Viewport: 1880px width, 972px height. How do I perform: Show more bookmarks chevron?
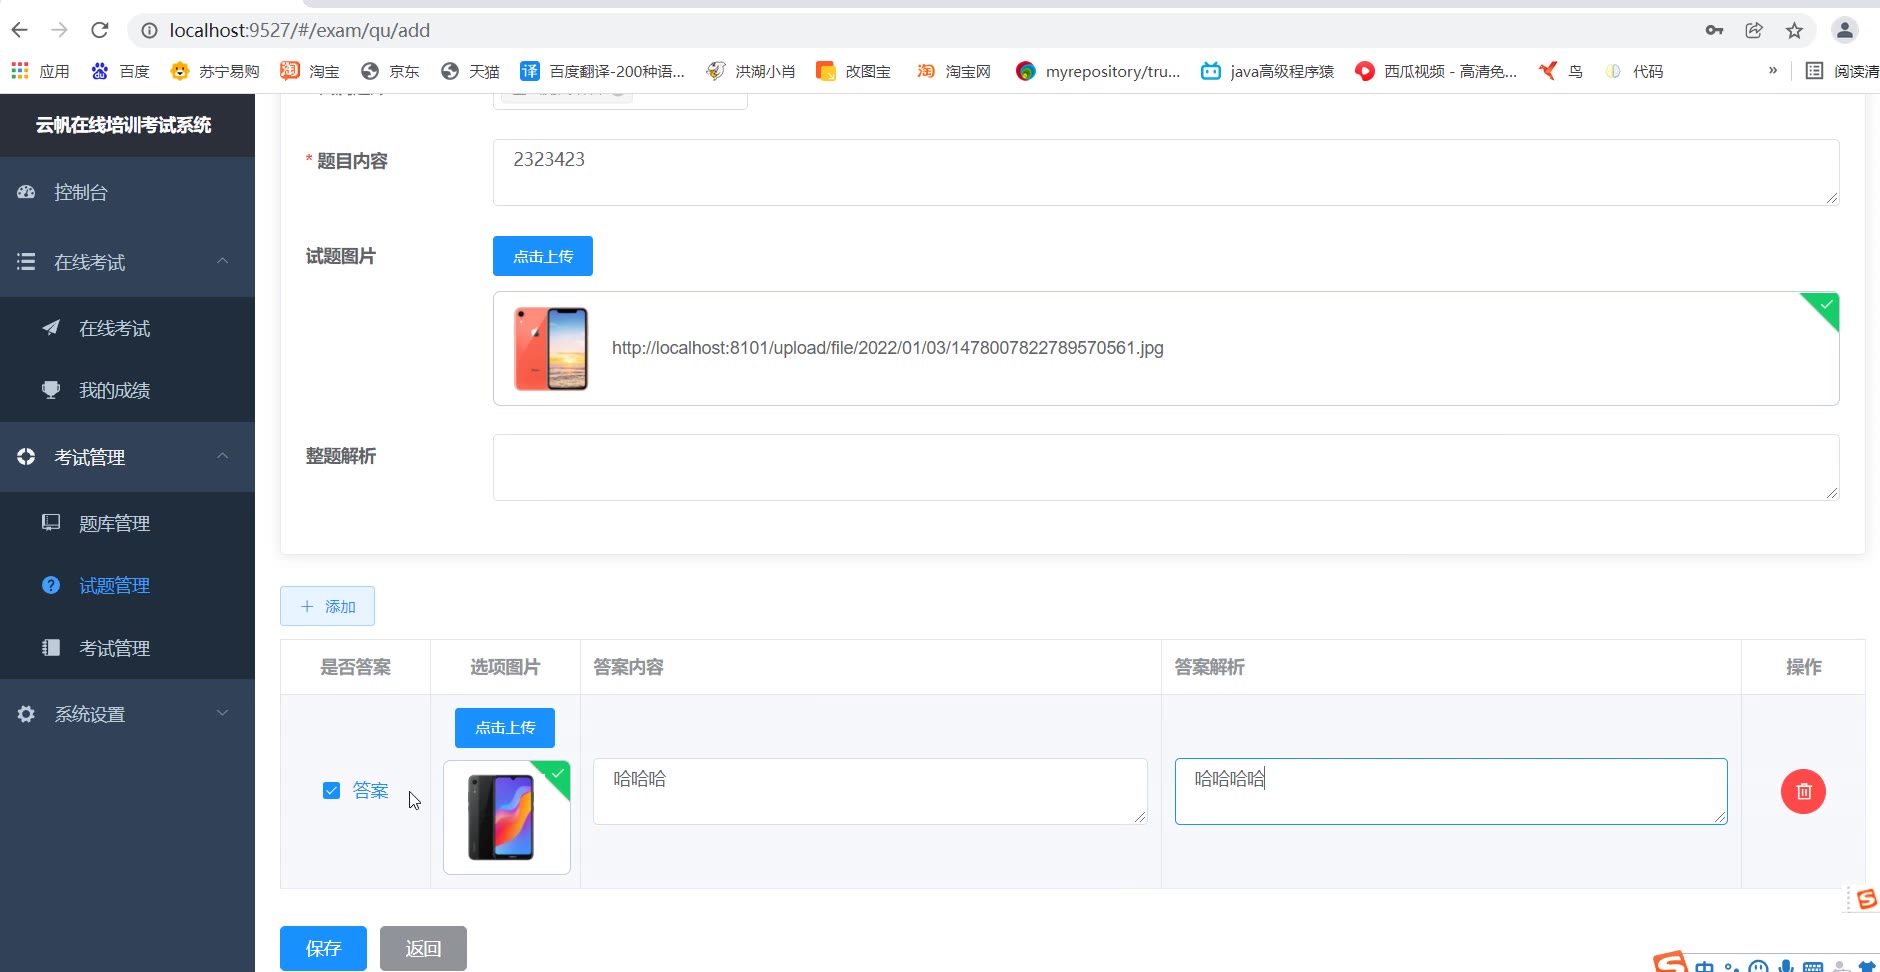[x=1773, y=70]
